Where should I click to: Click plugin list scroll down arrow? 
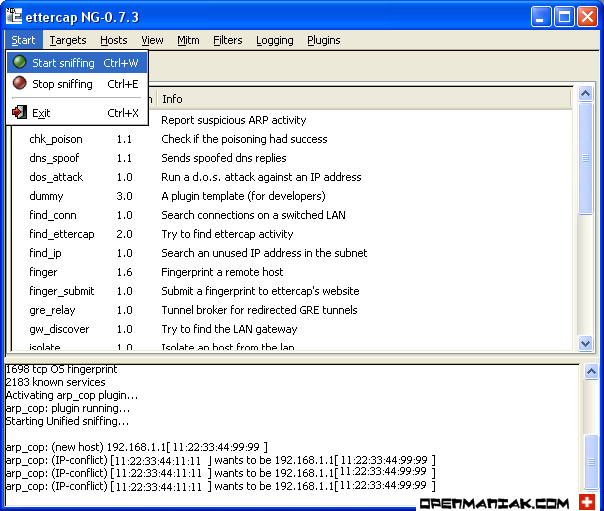[586, 343]
